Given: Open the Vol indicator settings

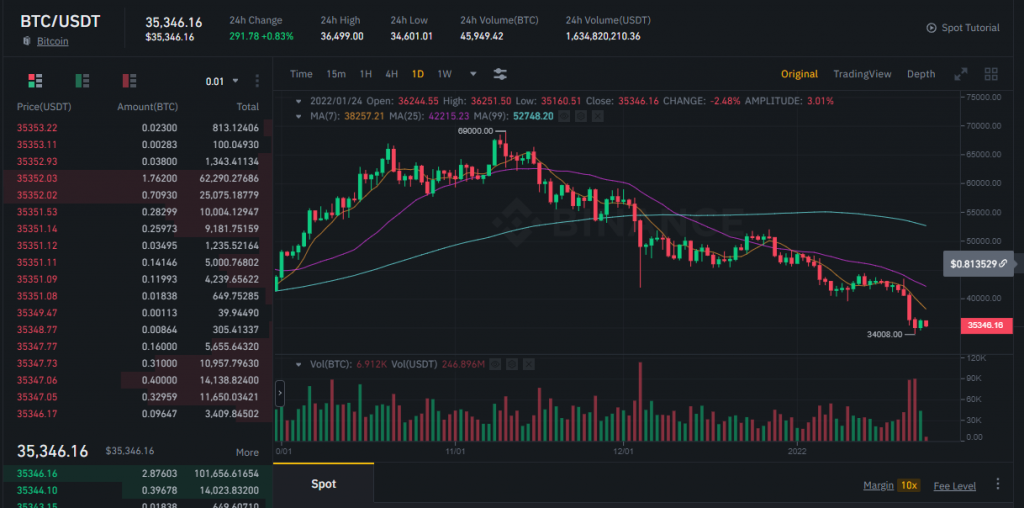Looking at the screenshot, I should tap(513, 364).
